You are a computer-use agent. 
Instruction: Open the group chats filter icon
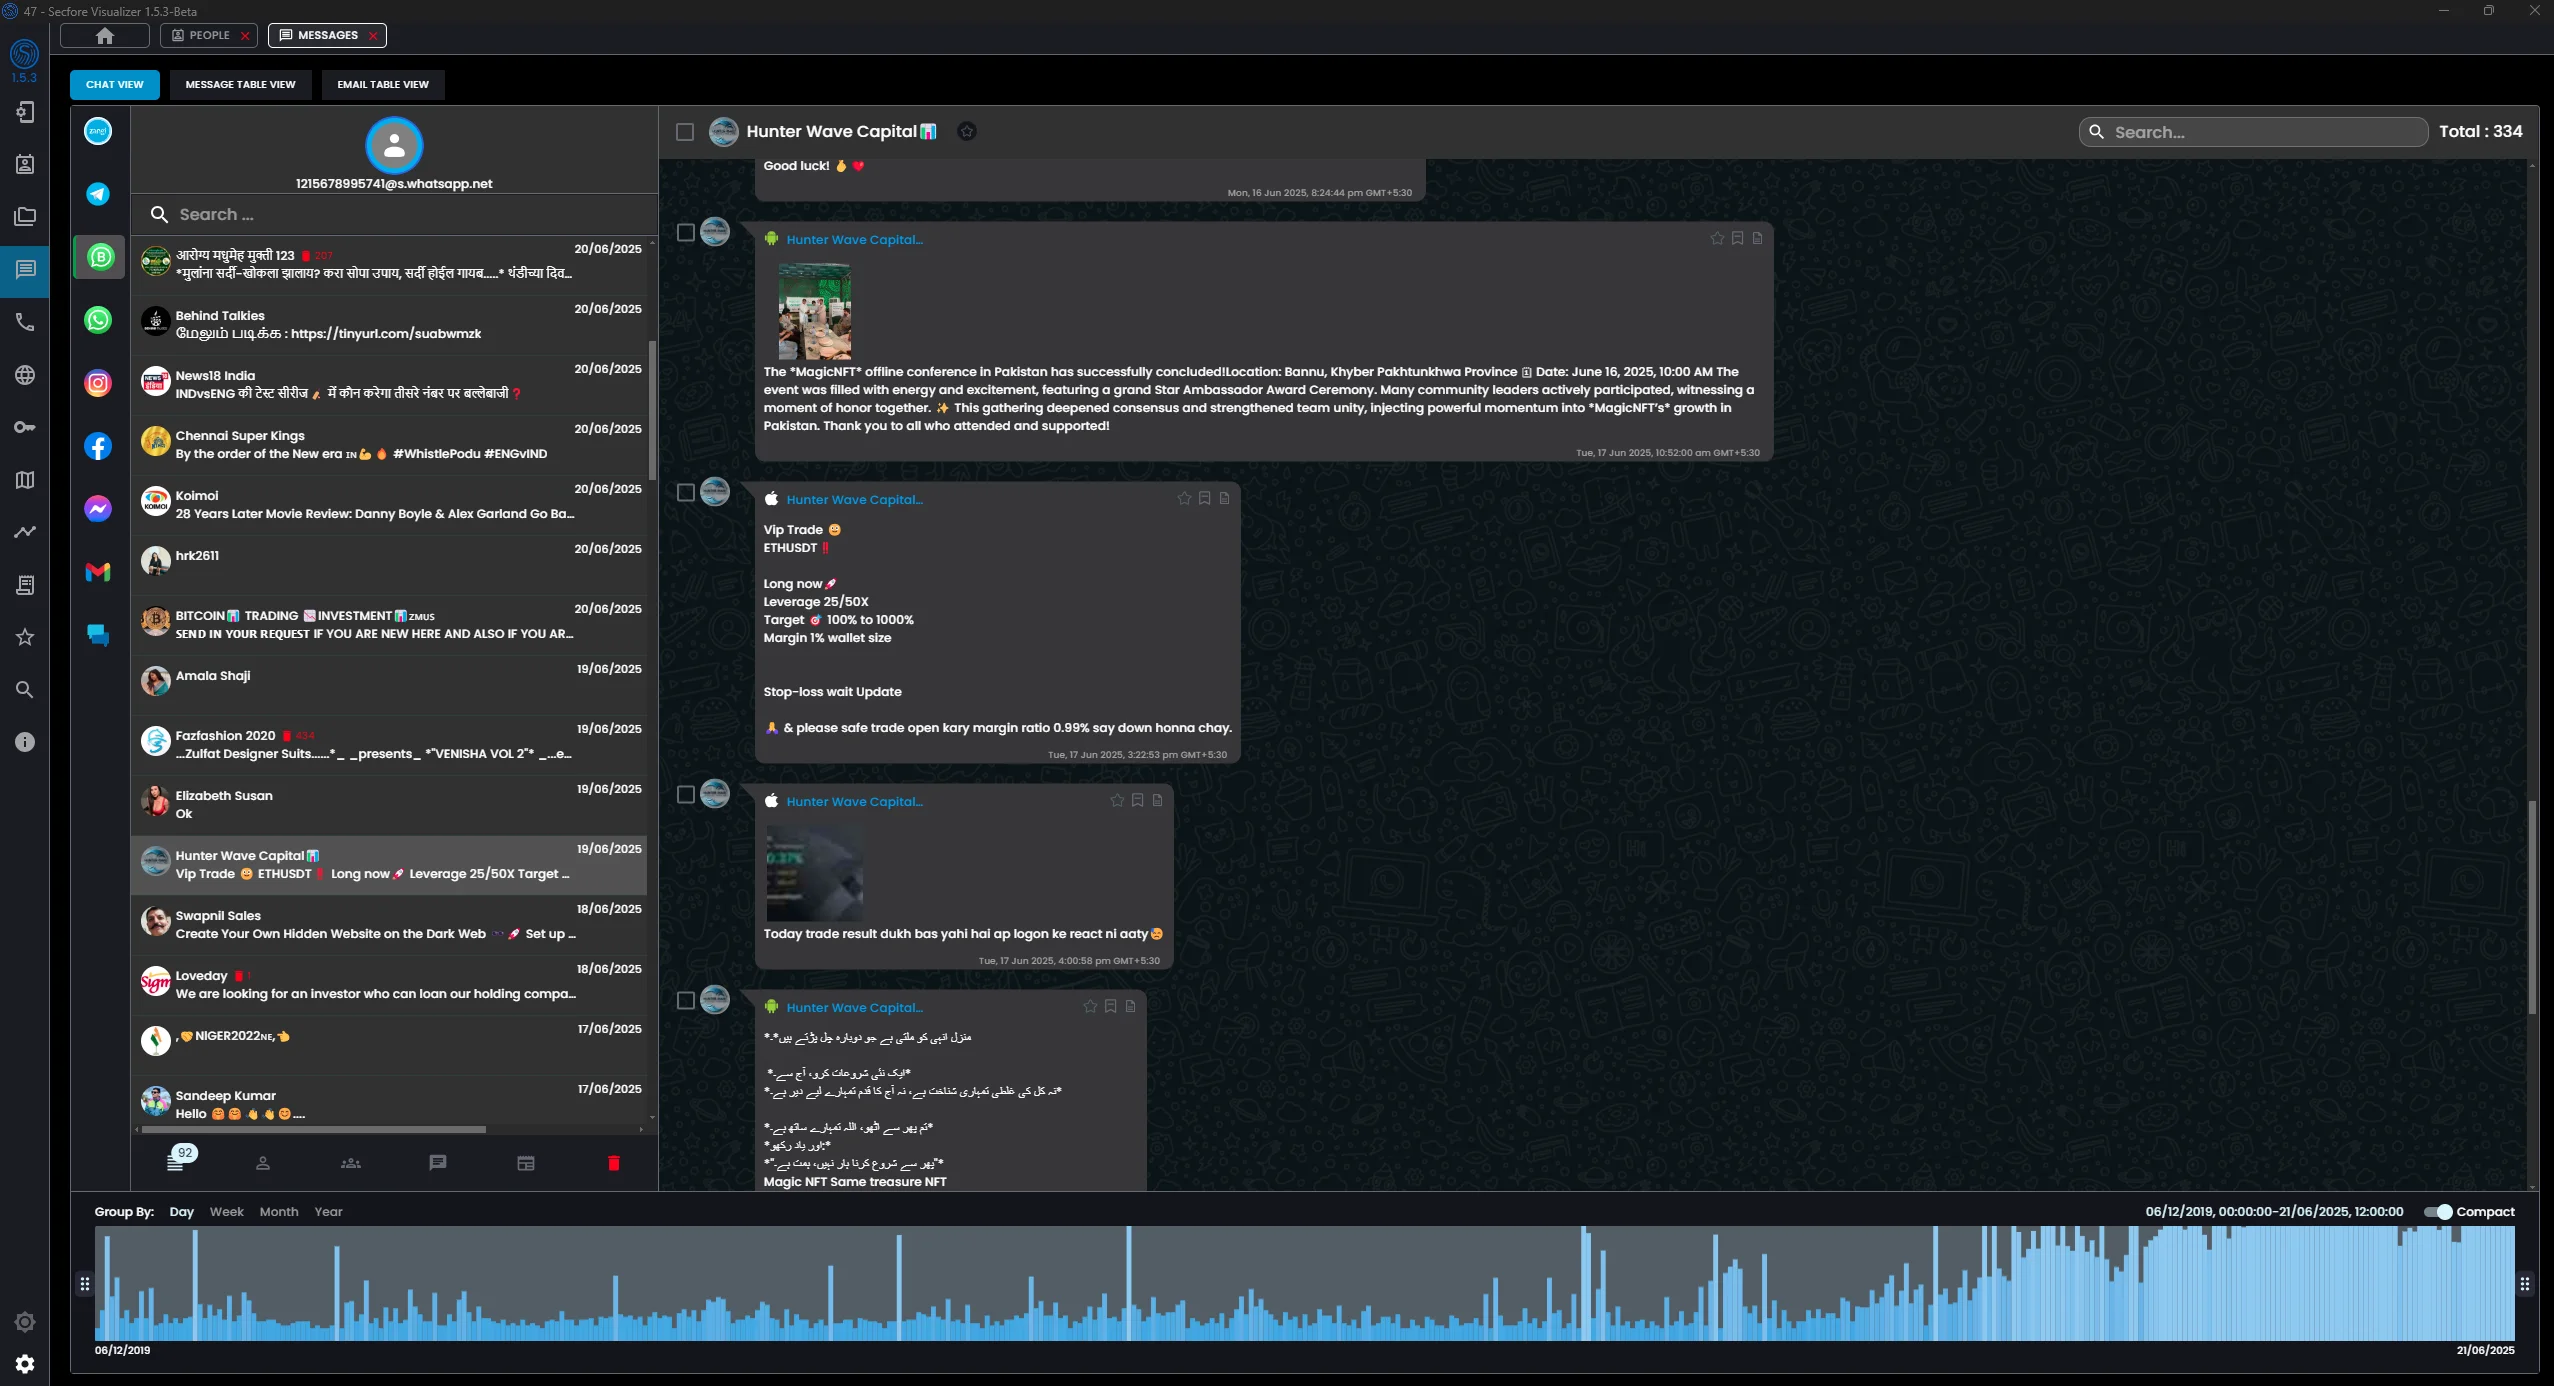pyautogui.click(x=351, y=1163)
